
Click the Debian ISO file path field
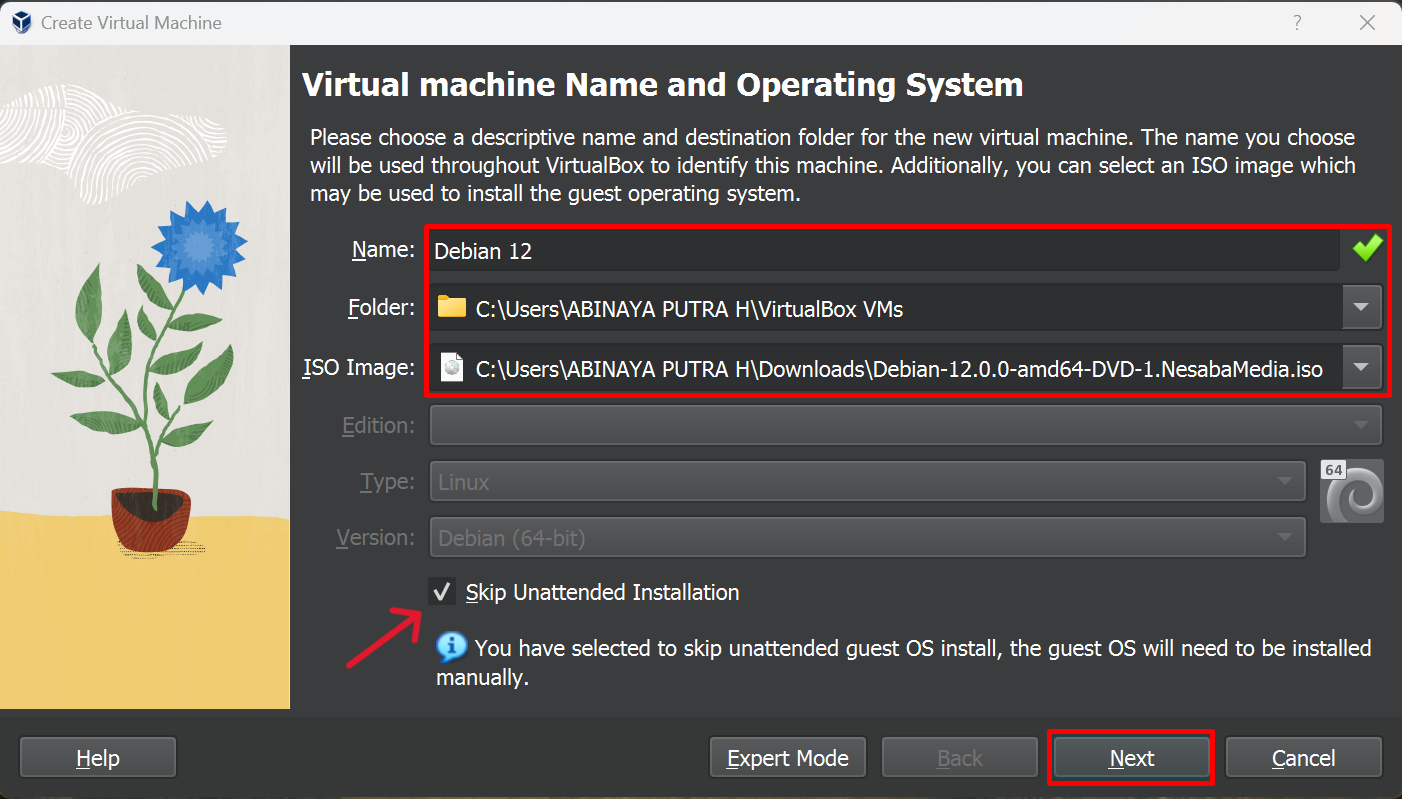tap(886, 368)
